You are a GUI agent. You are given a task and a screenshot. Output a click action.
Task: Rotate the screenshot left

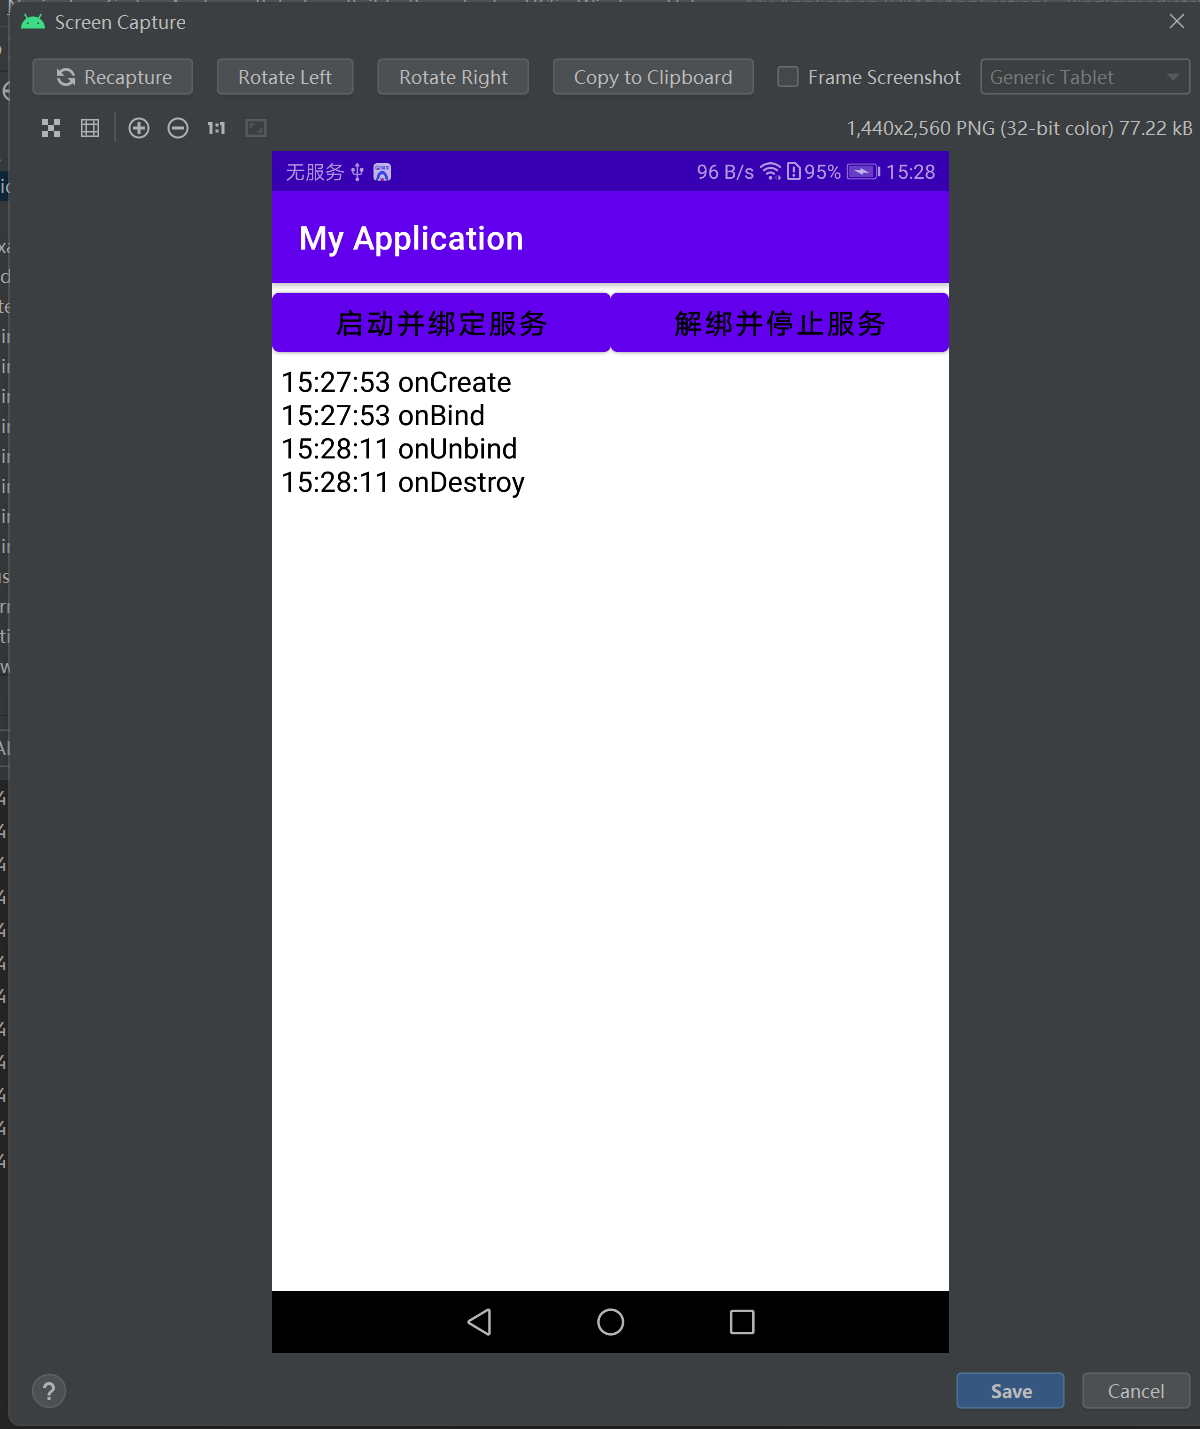click(285, 77)
